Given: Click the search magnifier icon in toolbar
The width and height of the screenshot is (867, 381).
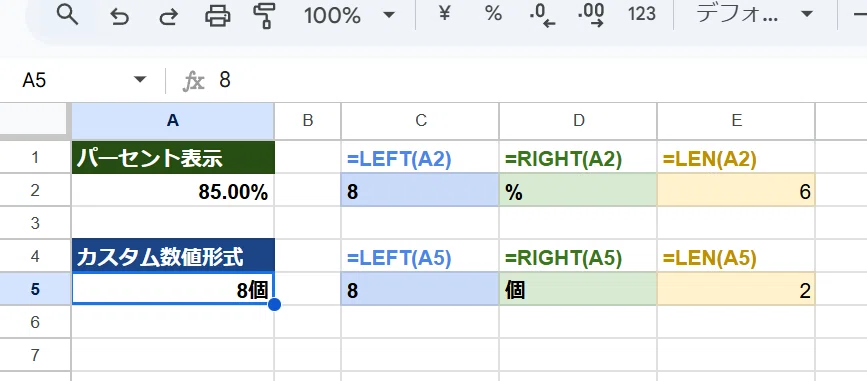Looking at the screenshot, I should click(x=68, y=15).
